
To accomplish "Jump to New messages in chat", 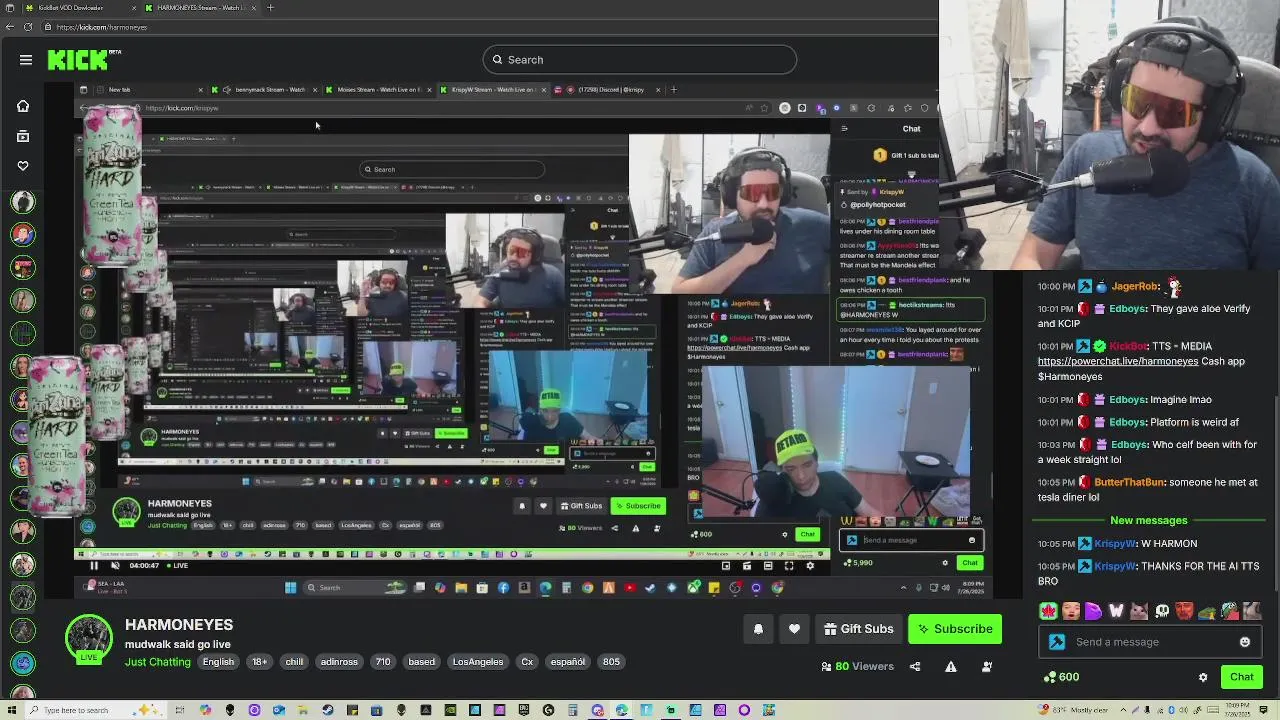I will point(1149,521).
